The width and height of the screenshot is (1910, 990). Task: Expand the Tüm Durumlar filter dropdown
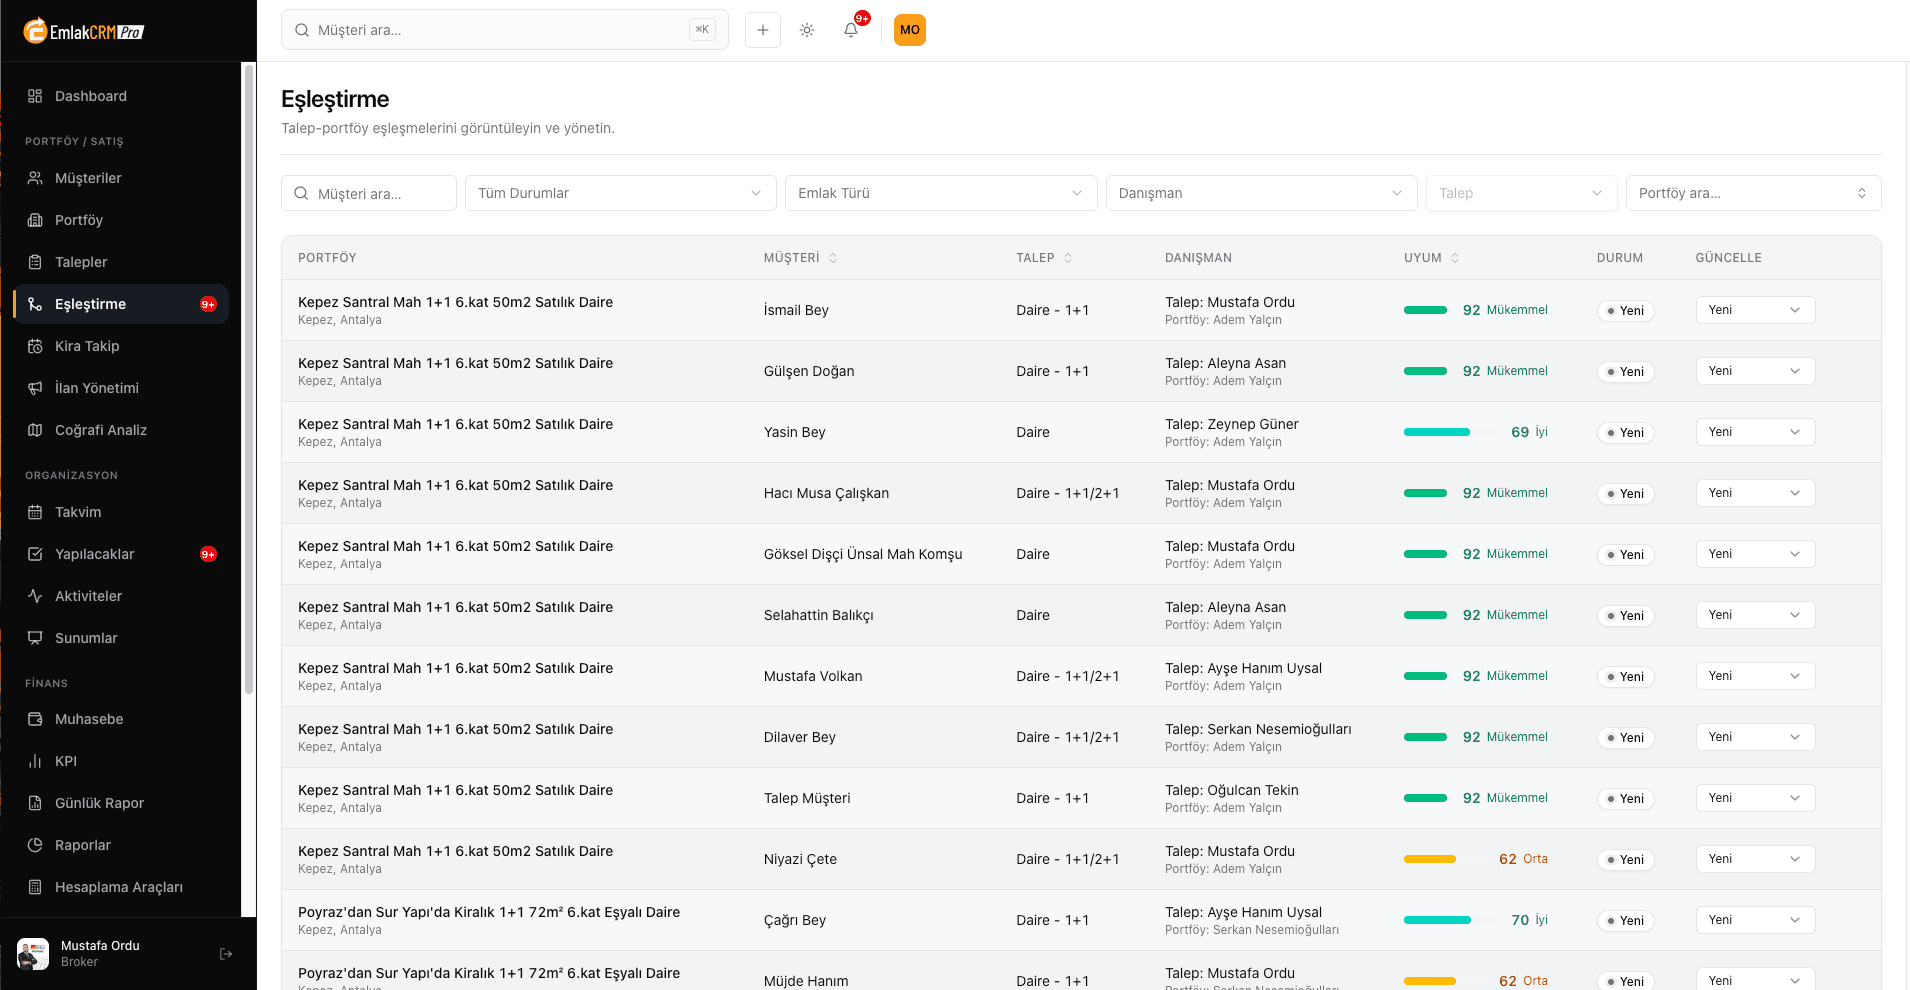coord(620,193)
